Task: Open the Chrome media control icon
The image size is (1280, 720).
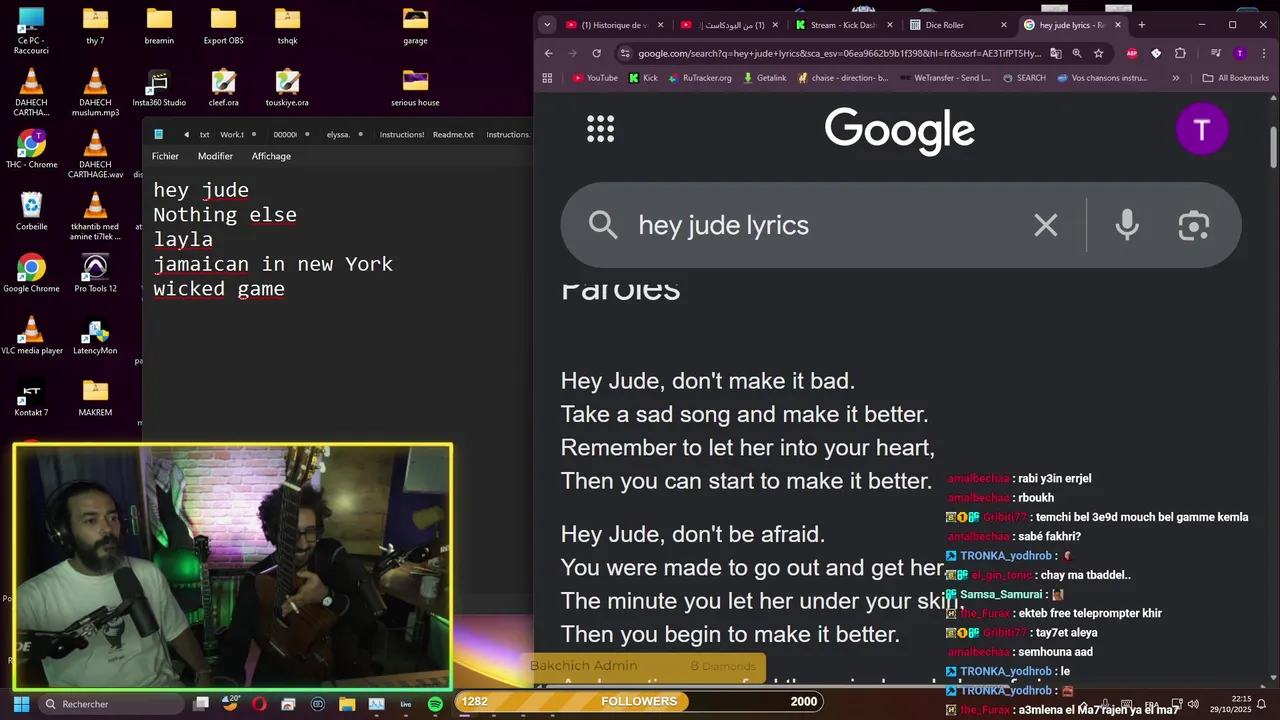Action: (1216, 53)
